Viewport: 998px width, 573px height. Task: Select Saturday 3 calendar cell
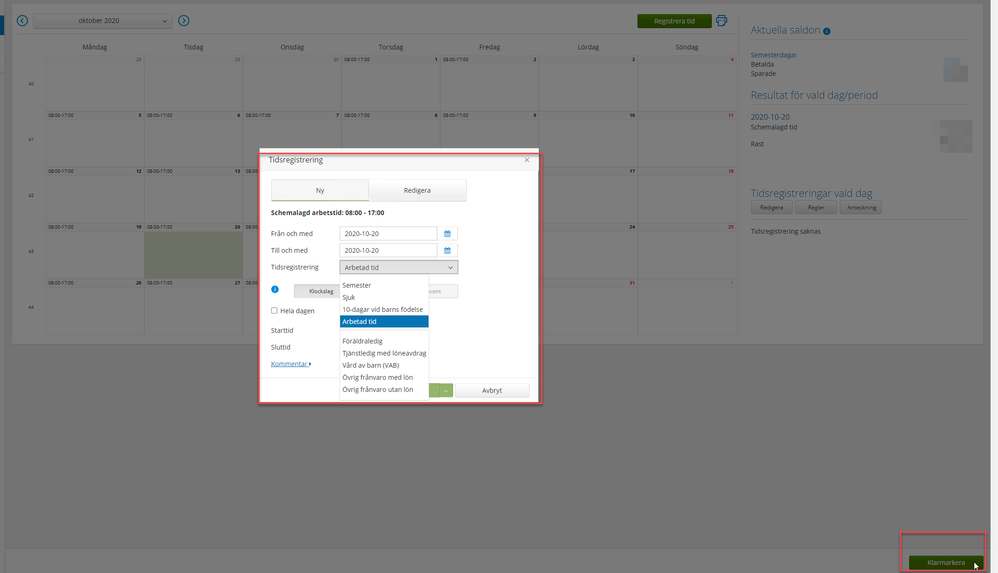[x=588, y=83]
